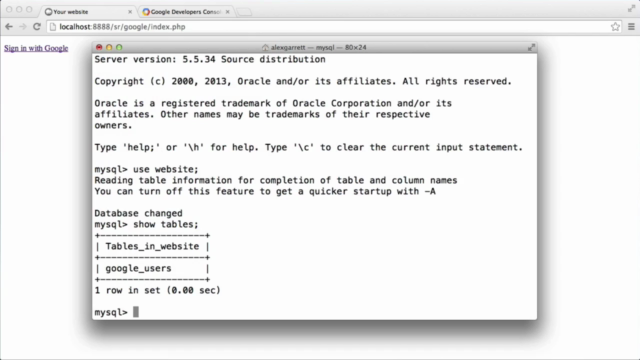Click terminal yellow minimize button

point(109,47)
